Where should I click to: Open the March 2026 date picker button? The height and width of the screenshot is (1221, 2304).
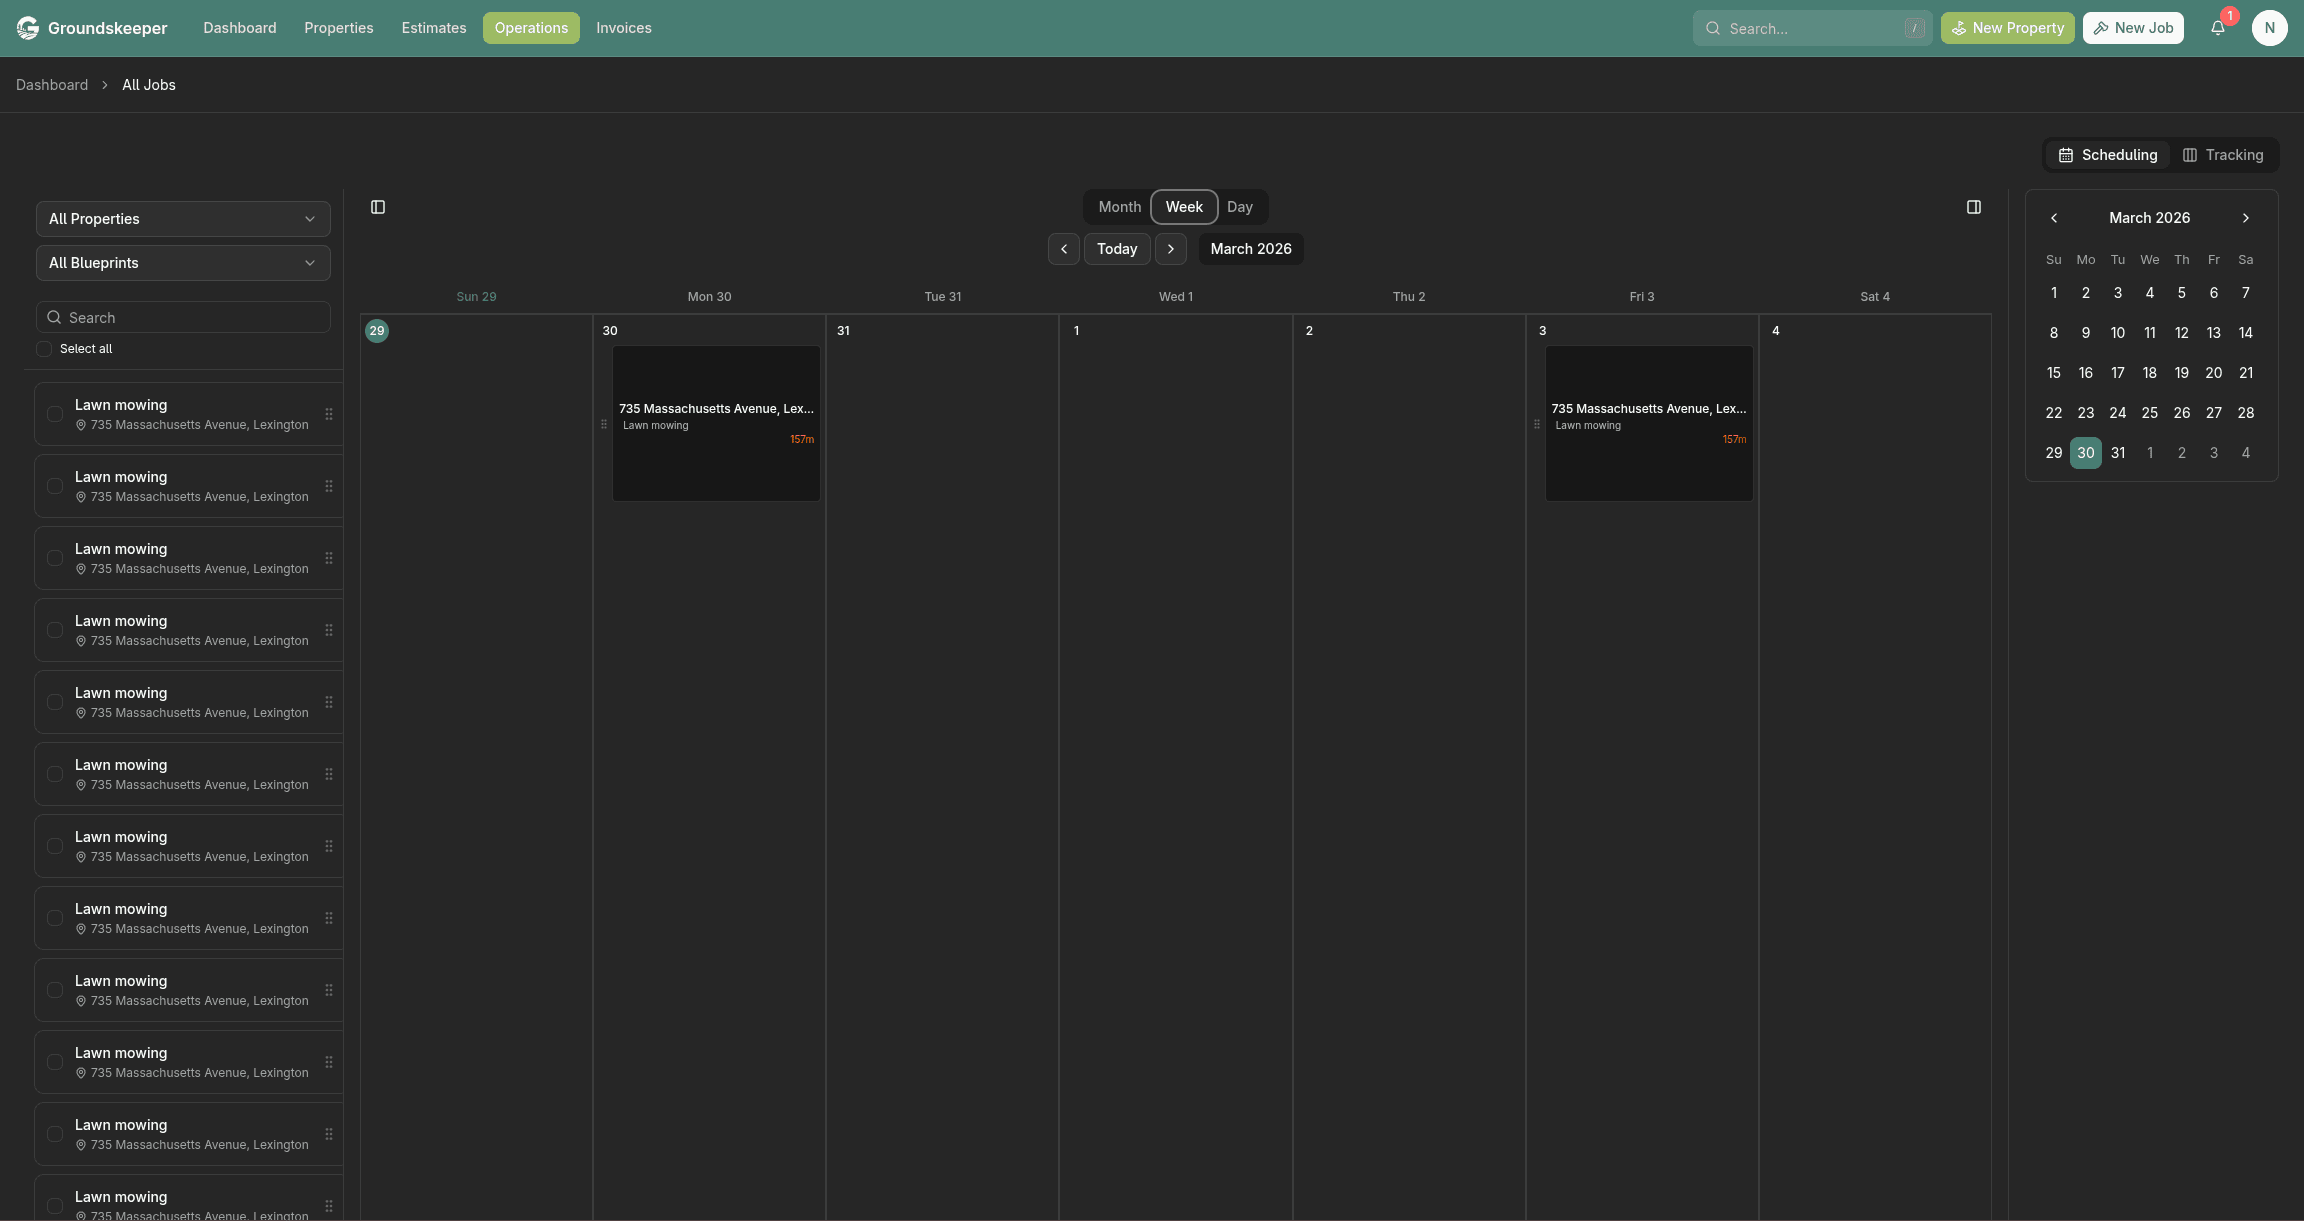(x=1250, y=249)
